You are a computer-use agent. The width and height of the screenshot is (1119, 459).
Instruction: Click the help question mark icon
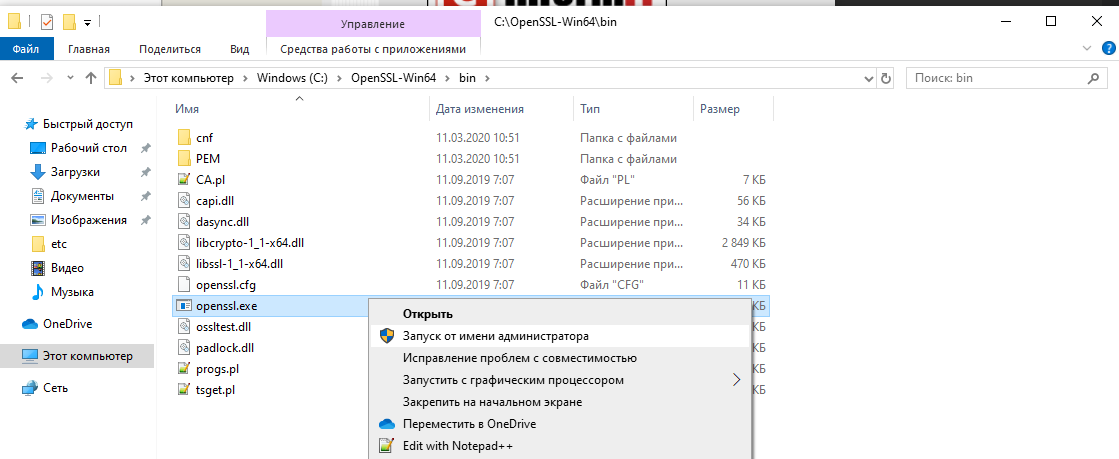pyautogui.click(x=1106, y=48)
